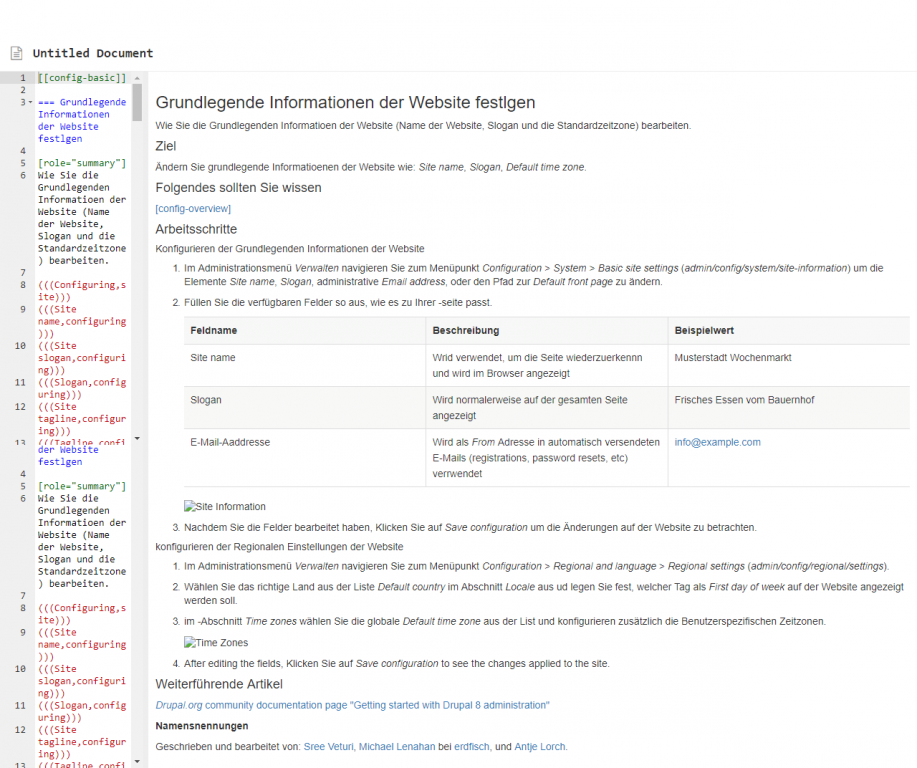Collapse the section fold arrow at line 3
The image size is (917, 768).
tap(31, 102)
